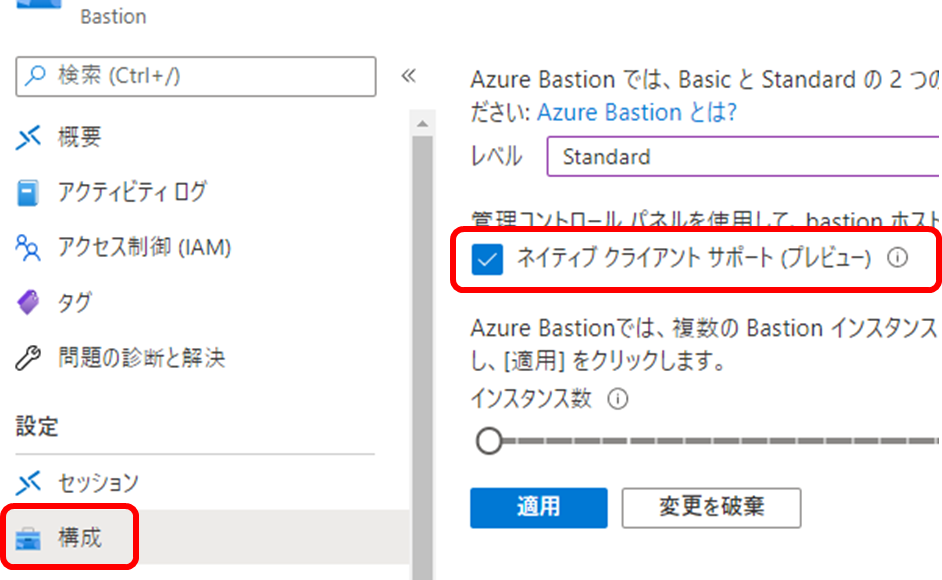
Task: Click the sidebar vertical scrollbar thumb
Action: click(422, 358)
